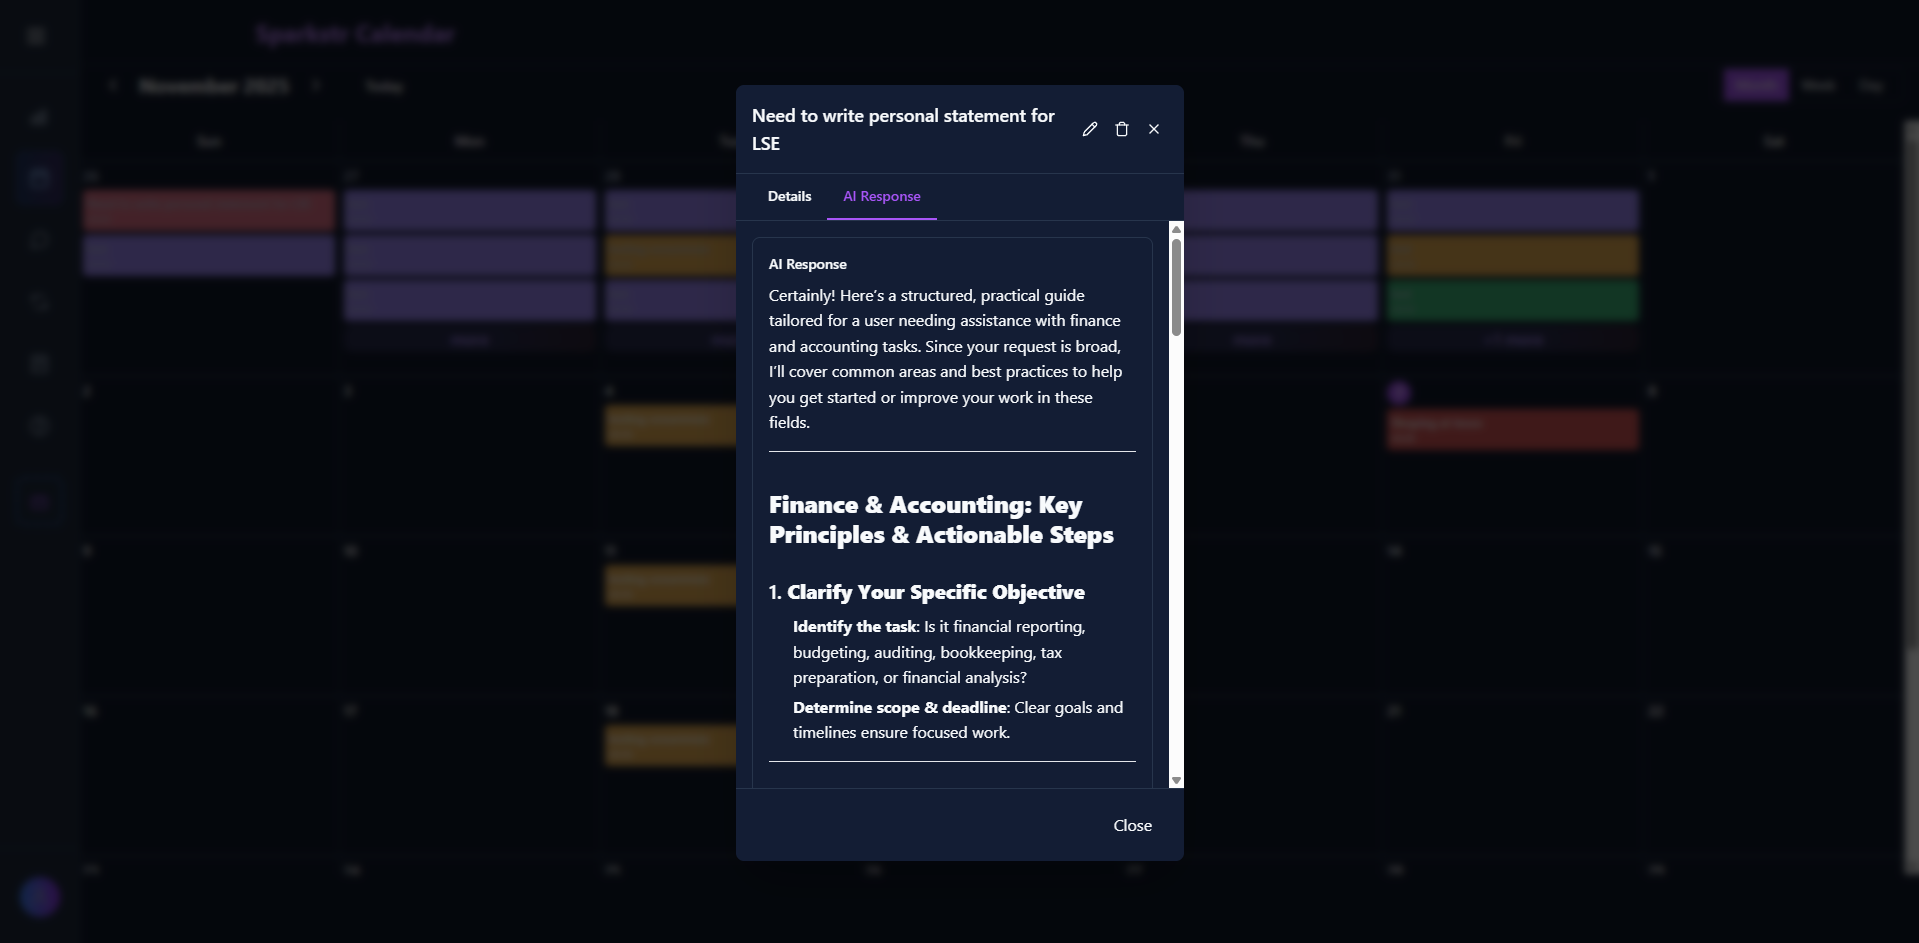This screenshot has height=943, width=1919.
Task: Jump to today using the Today button
Action: coord(385,87)
